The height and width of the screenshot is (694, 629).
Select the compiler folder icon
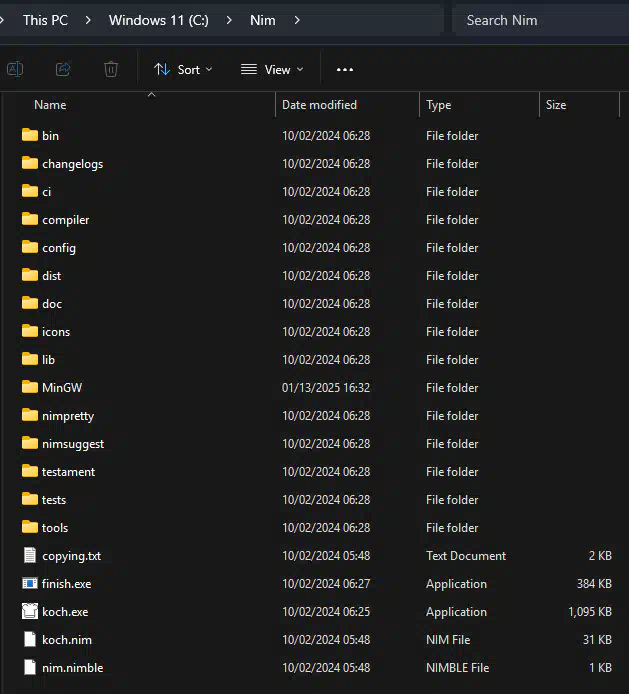click(30, 219)
